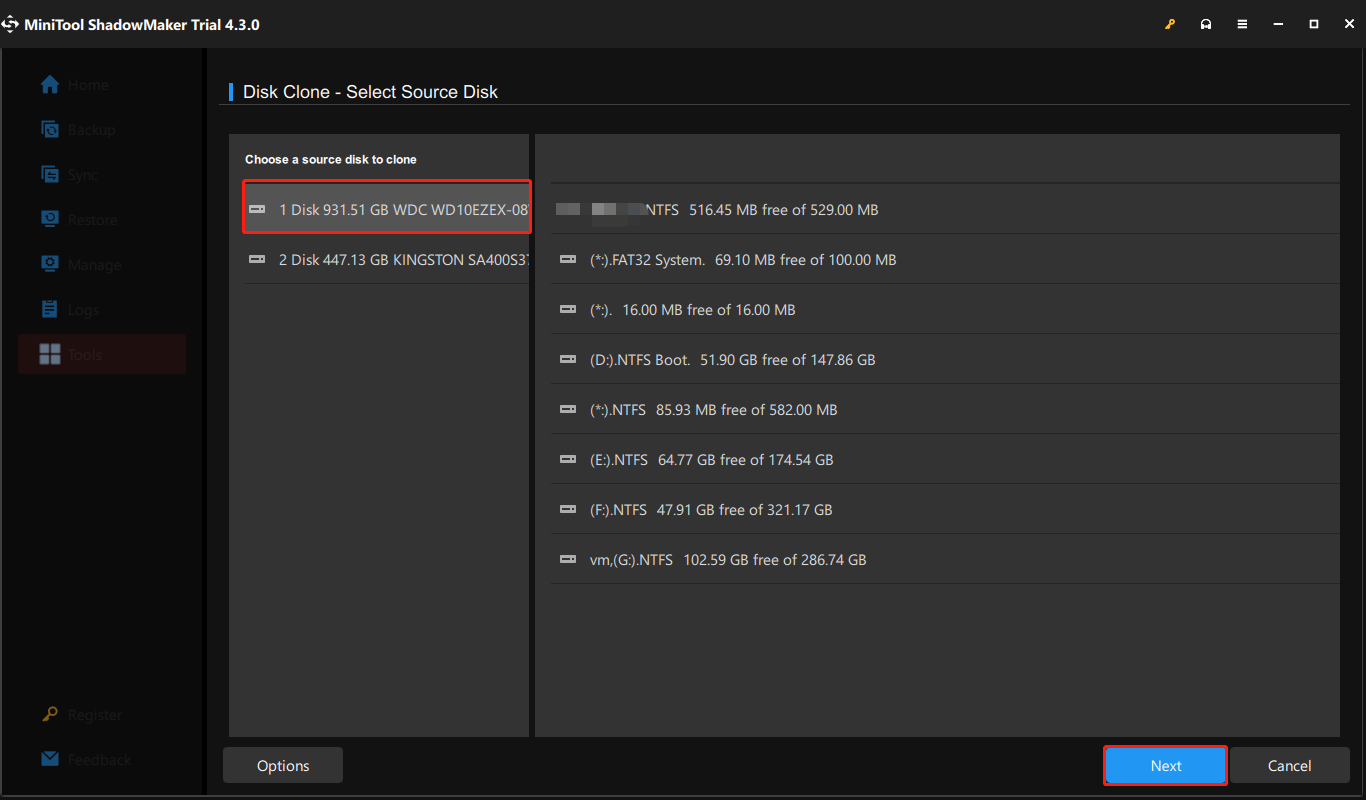
Task: Select the Tools sidebar icon
Action: click(x=49, y=354)
